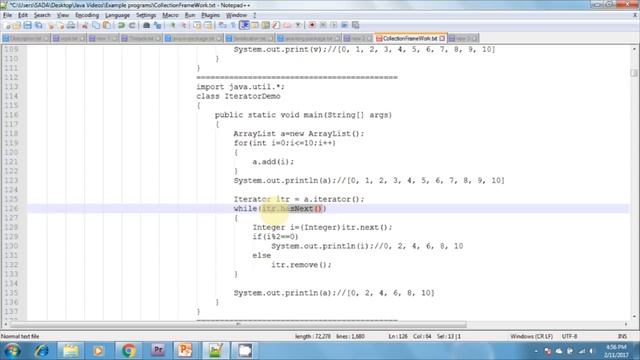
Task: Click the Paste toolbar icon
Action: pyautogui.click(x=107, y=25)
